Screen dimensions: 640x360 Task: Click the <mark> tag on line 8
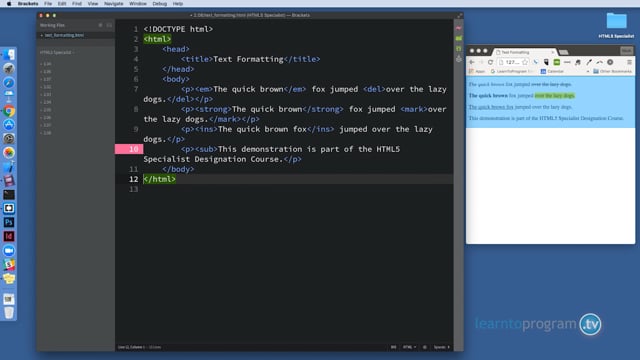tap(413, 109)
